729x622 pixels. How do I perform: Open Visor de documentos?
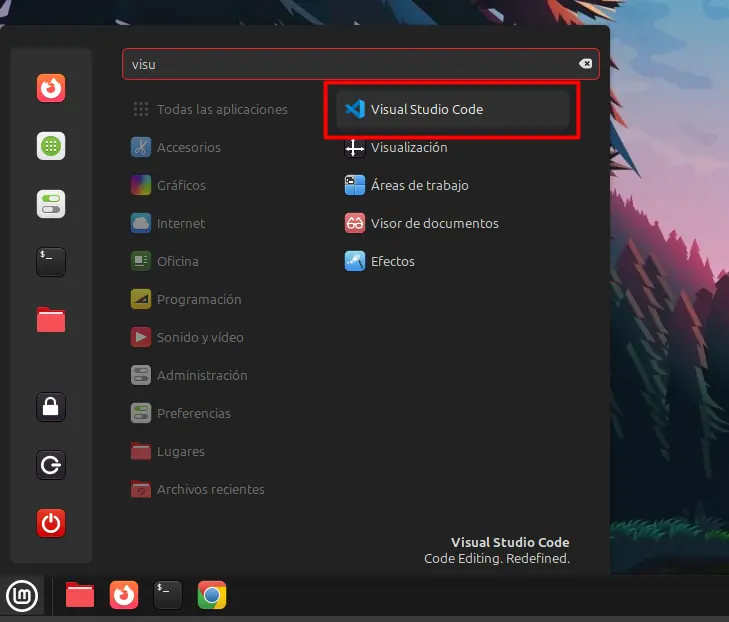coord(433,224)
